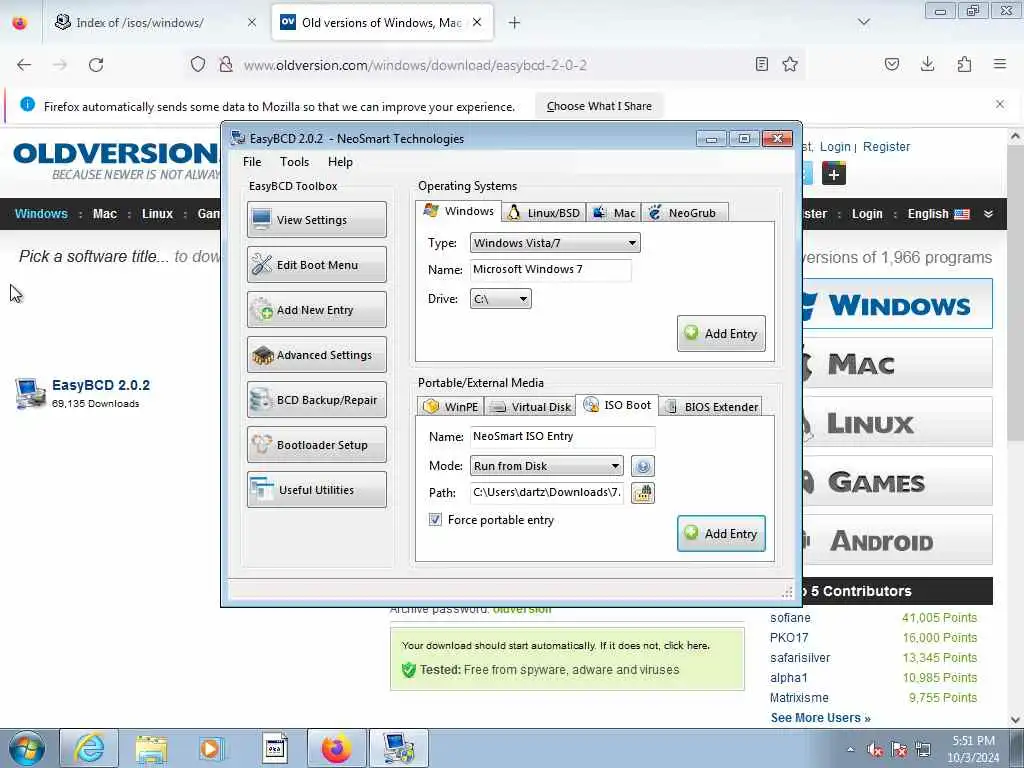
Task: Click the WINDOWS platform banner
Action: 897,304
